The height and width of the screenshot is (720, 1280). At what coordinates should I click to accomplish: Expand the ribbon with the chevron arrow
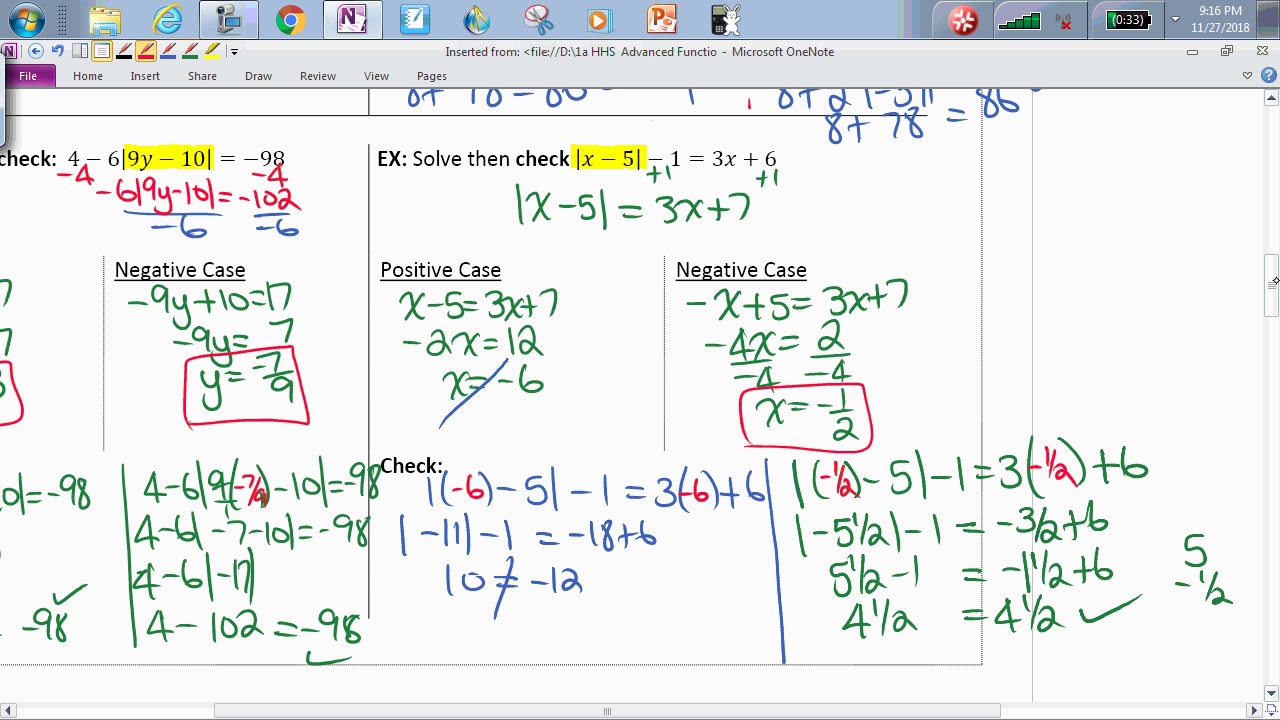point(1247,76)
